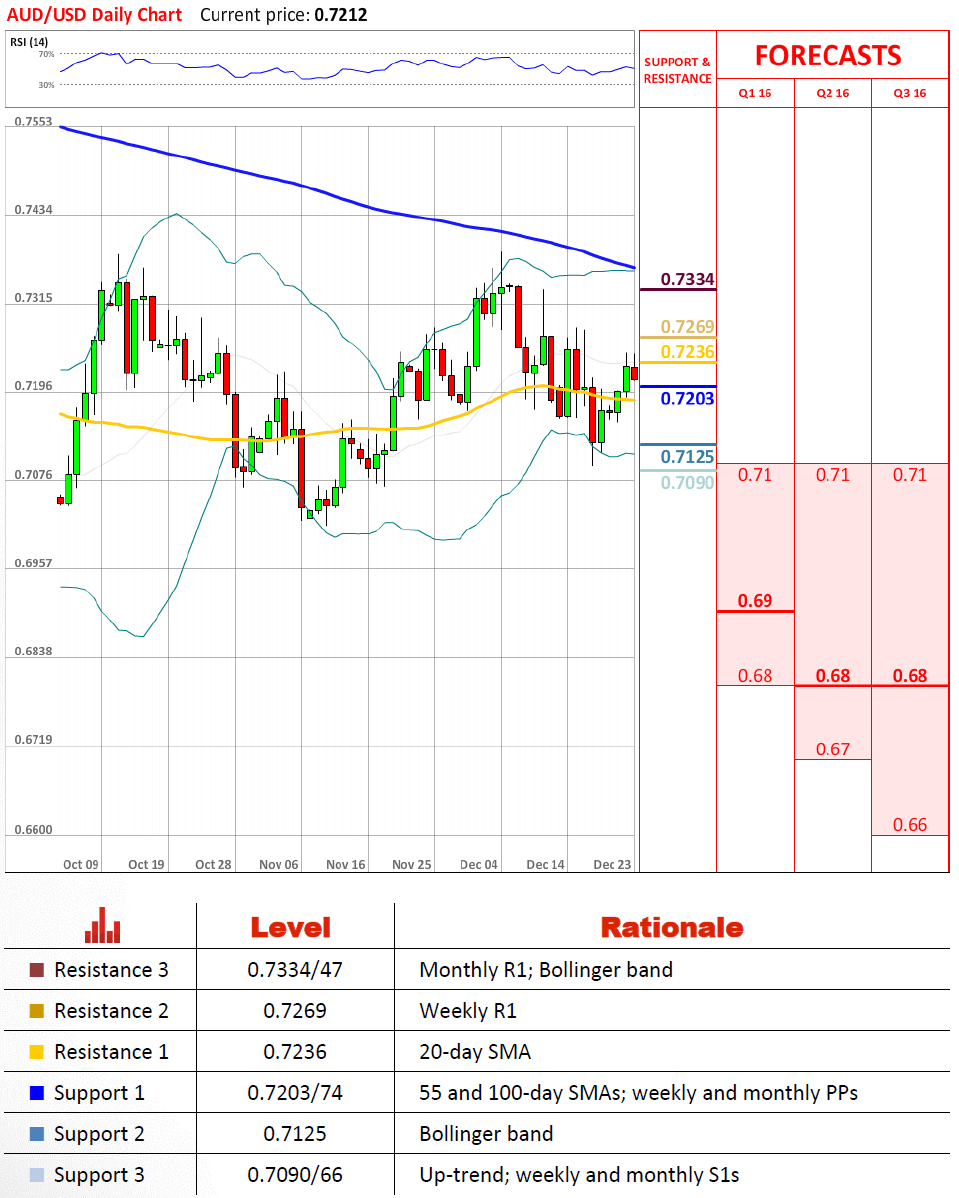Click the 0.7334 resistance level marker
The height and width of the screenshot is (1198, 959).
coord(687,279)
